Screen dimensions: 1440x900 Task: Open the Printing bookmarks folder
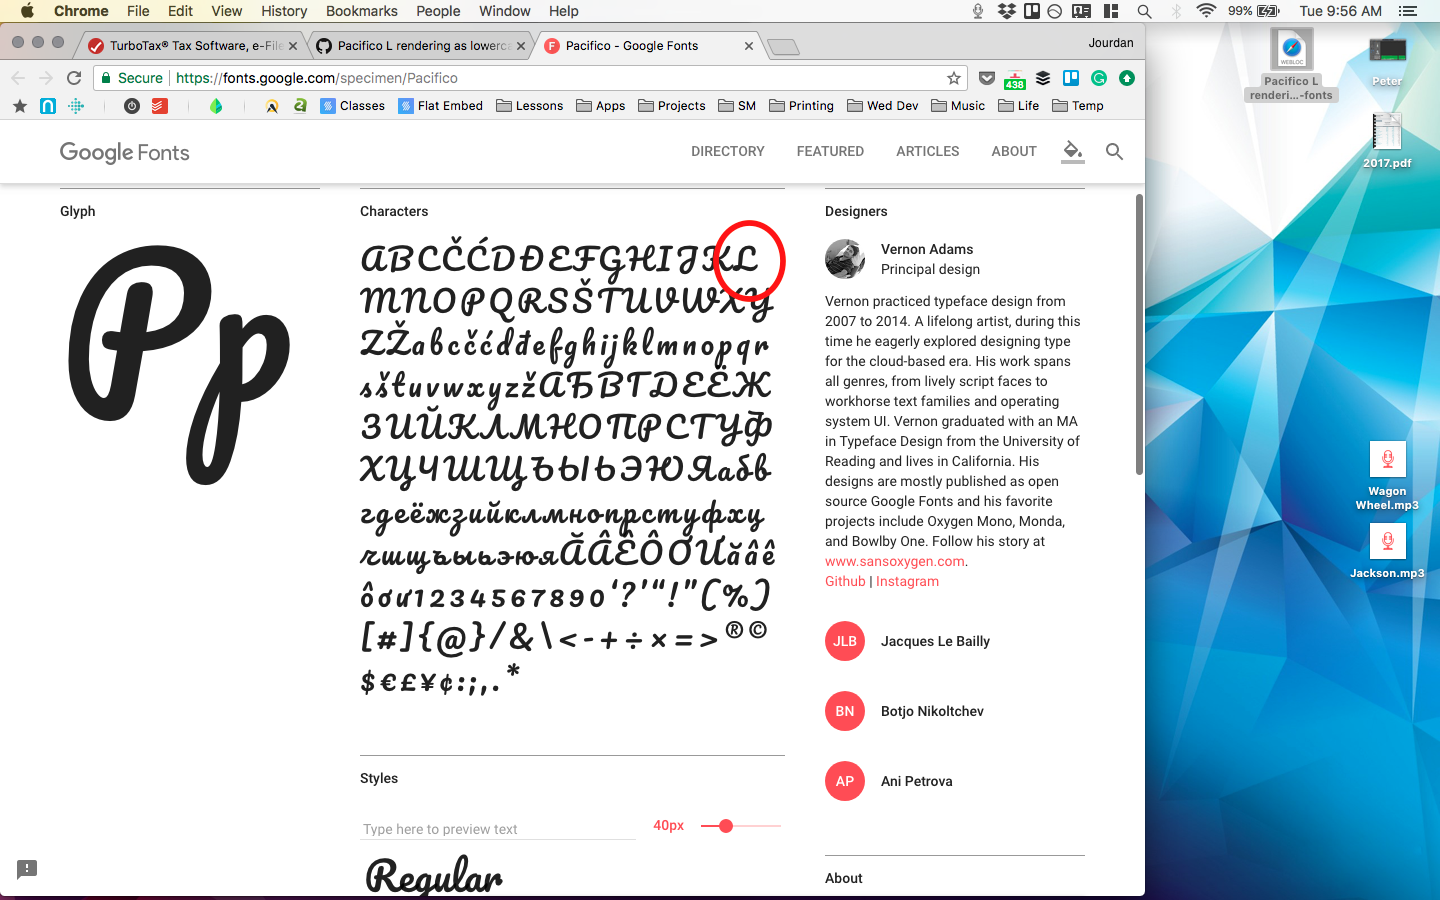pos(801,105)
